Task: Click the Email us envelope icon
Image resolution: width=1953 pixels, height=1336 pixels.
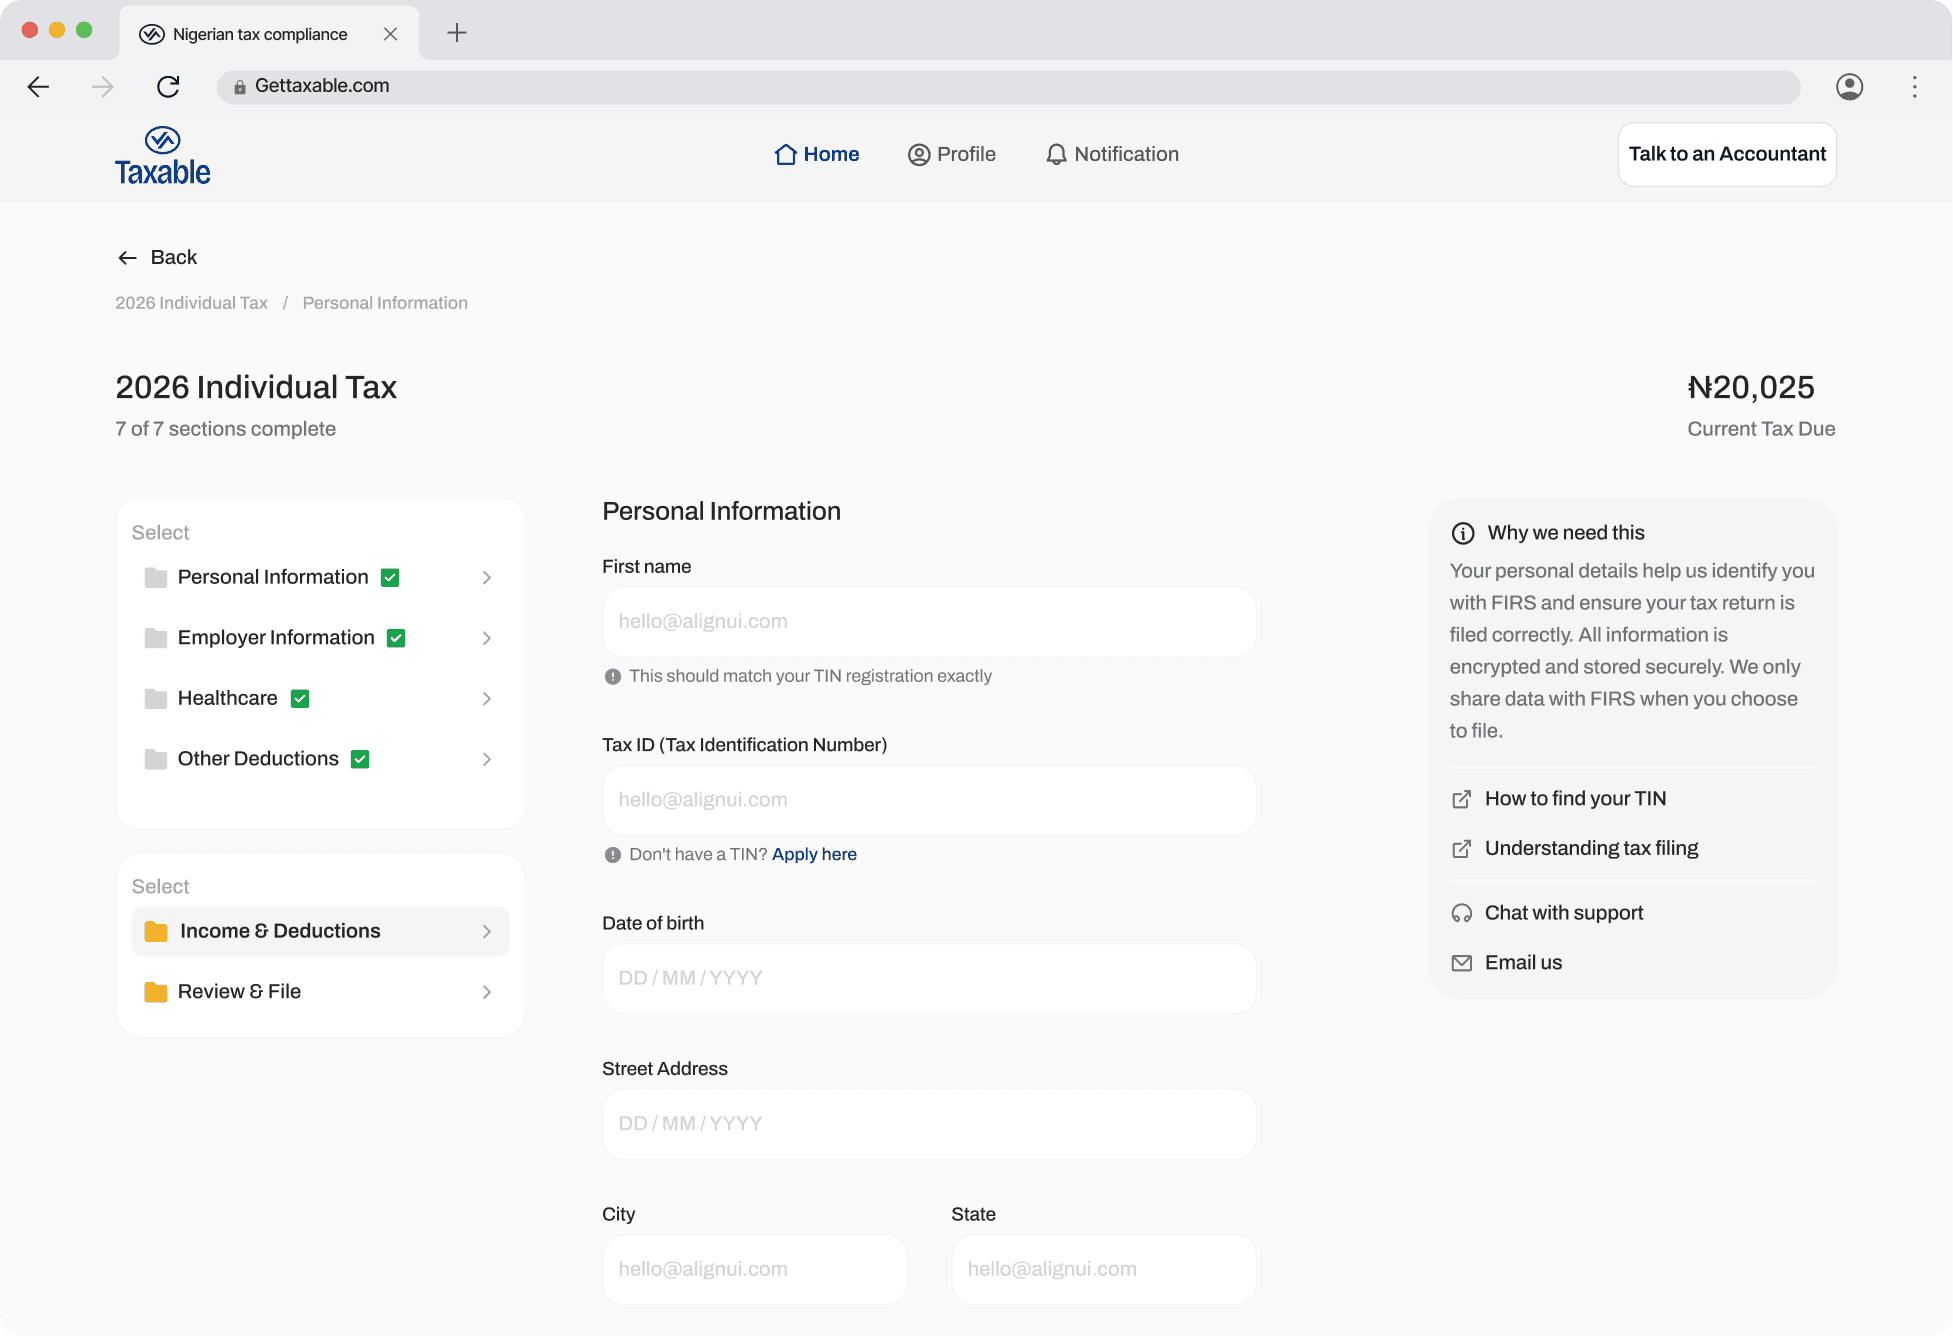Action: pyautogui.click(x=1462, y=962)
